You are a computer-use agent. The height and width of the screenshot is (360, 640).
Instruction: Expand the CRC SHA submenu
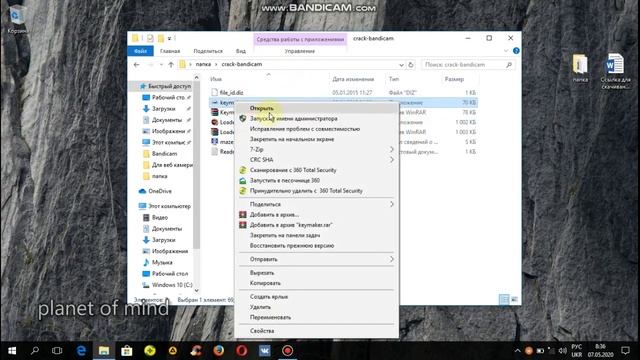(x=391, y=160)
